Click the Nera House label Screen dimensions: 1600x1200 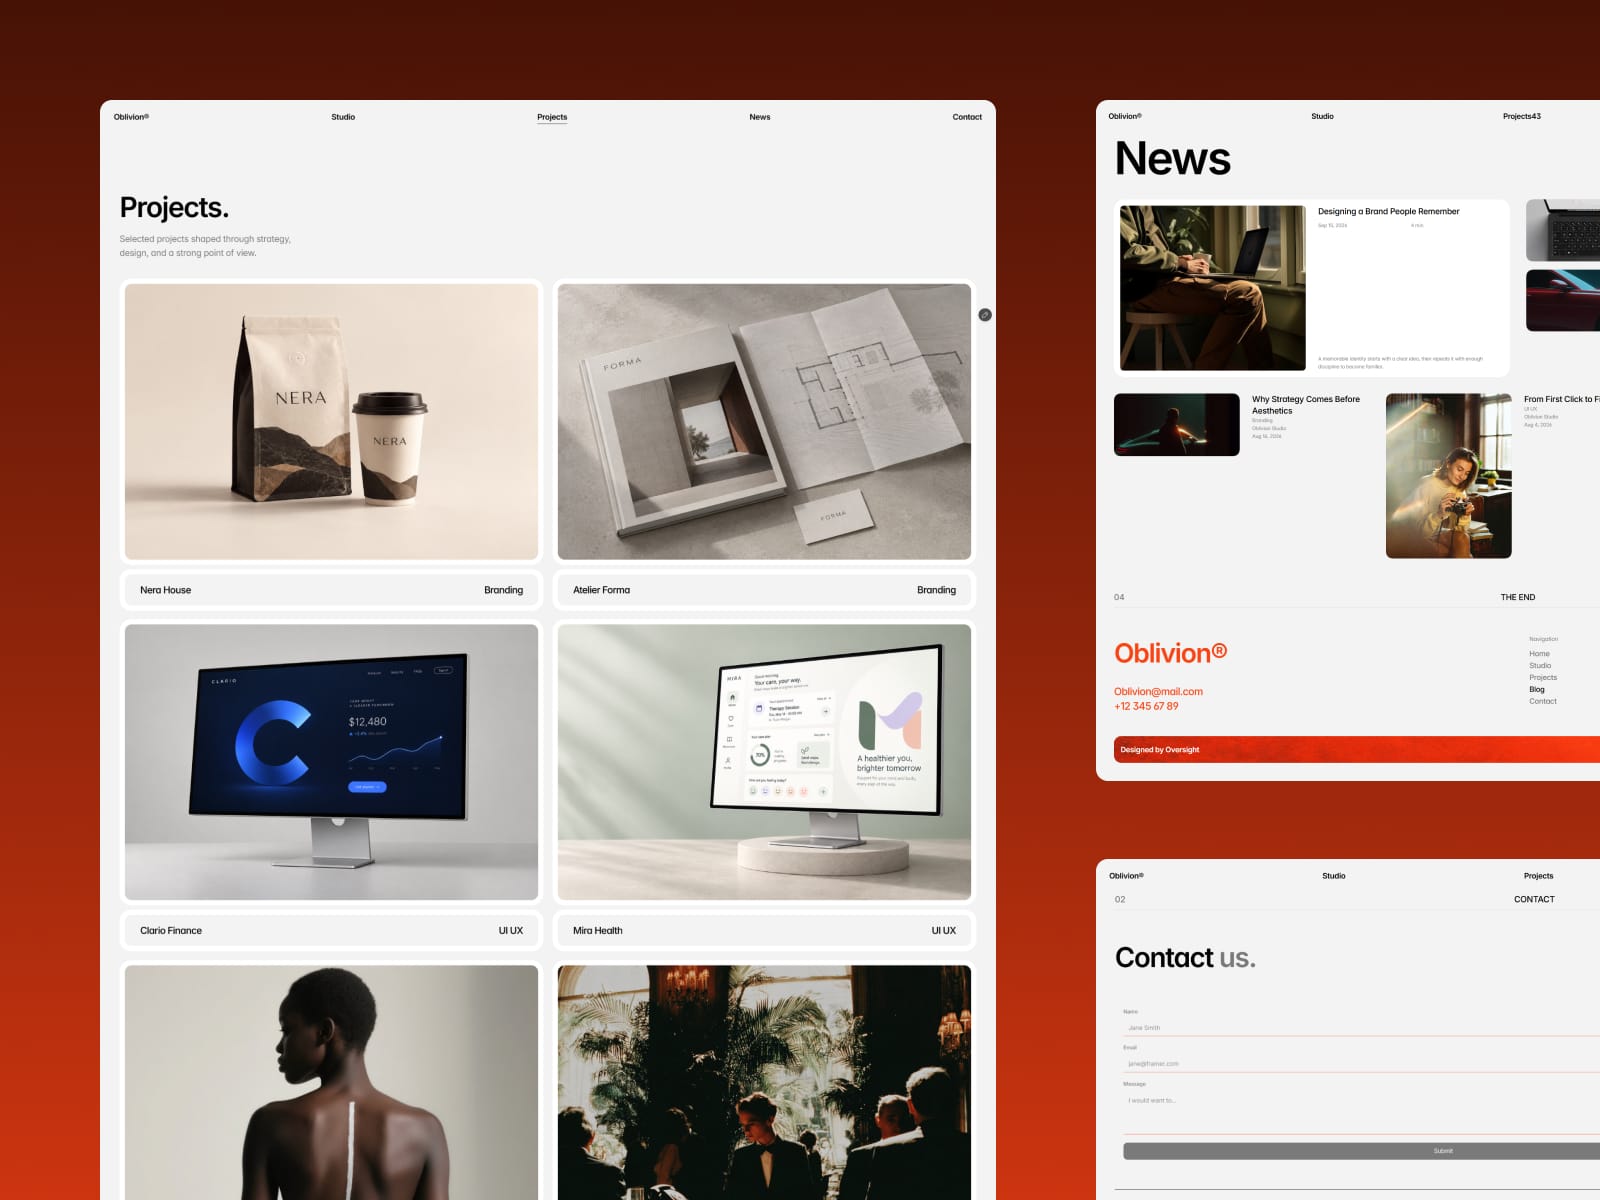pyautogui.click(x=165, y=590)
